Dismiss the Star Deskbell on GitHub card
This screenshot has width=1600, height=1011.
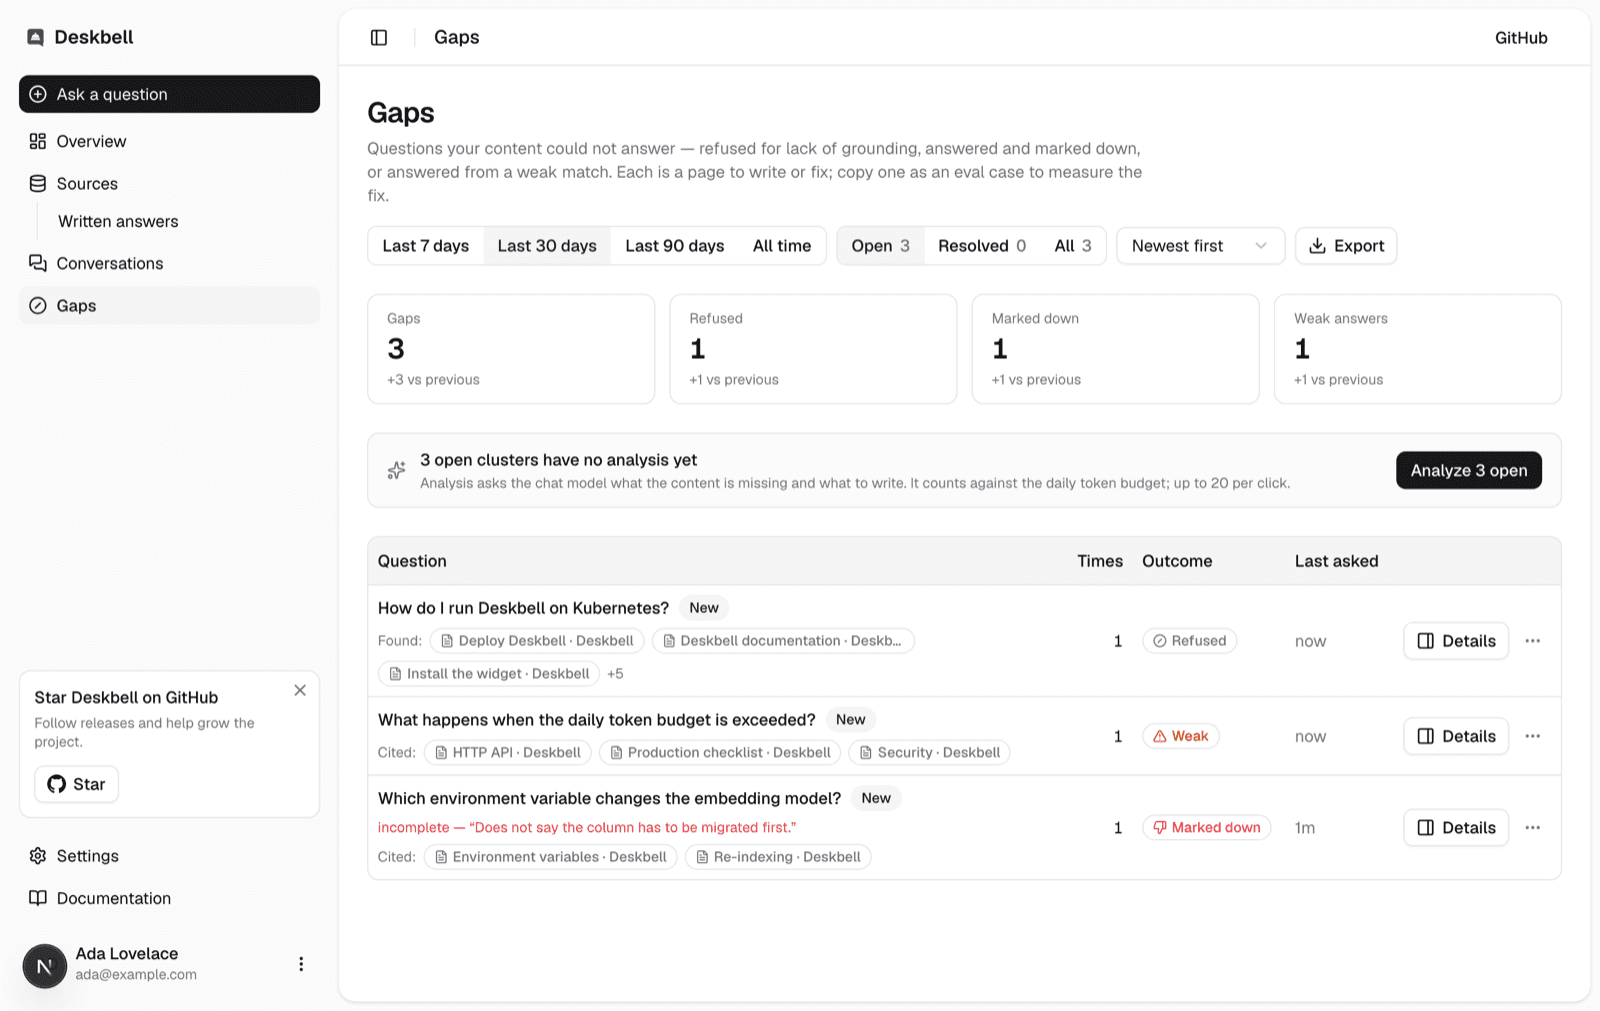click(300, 691)
